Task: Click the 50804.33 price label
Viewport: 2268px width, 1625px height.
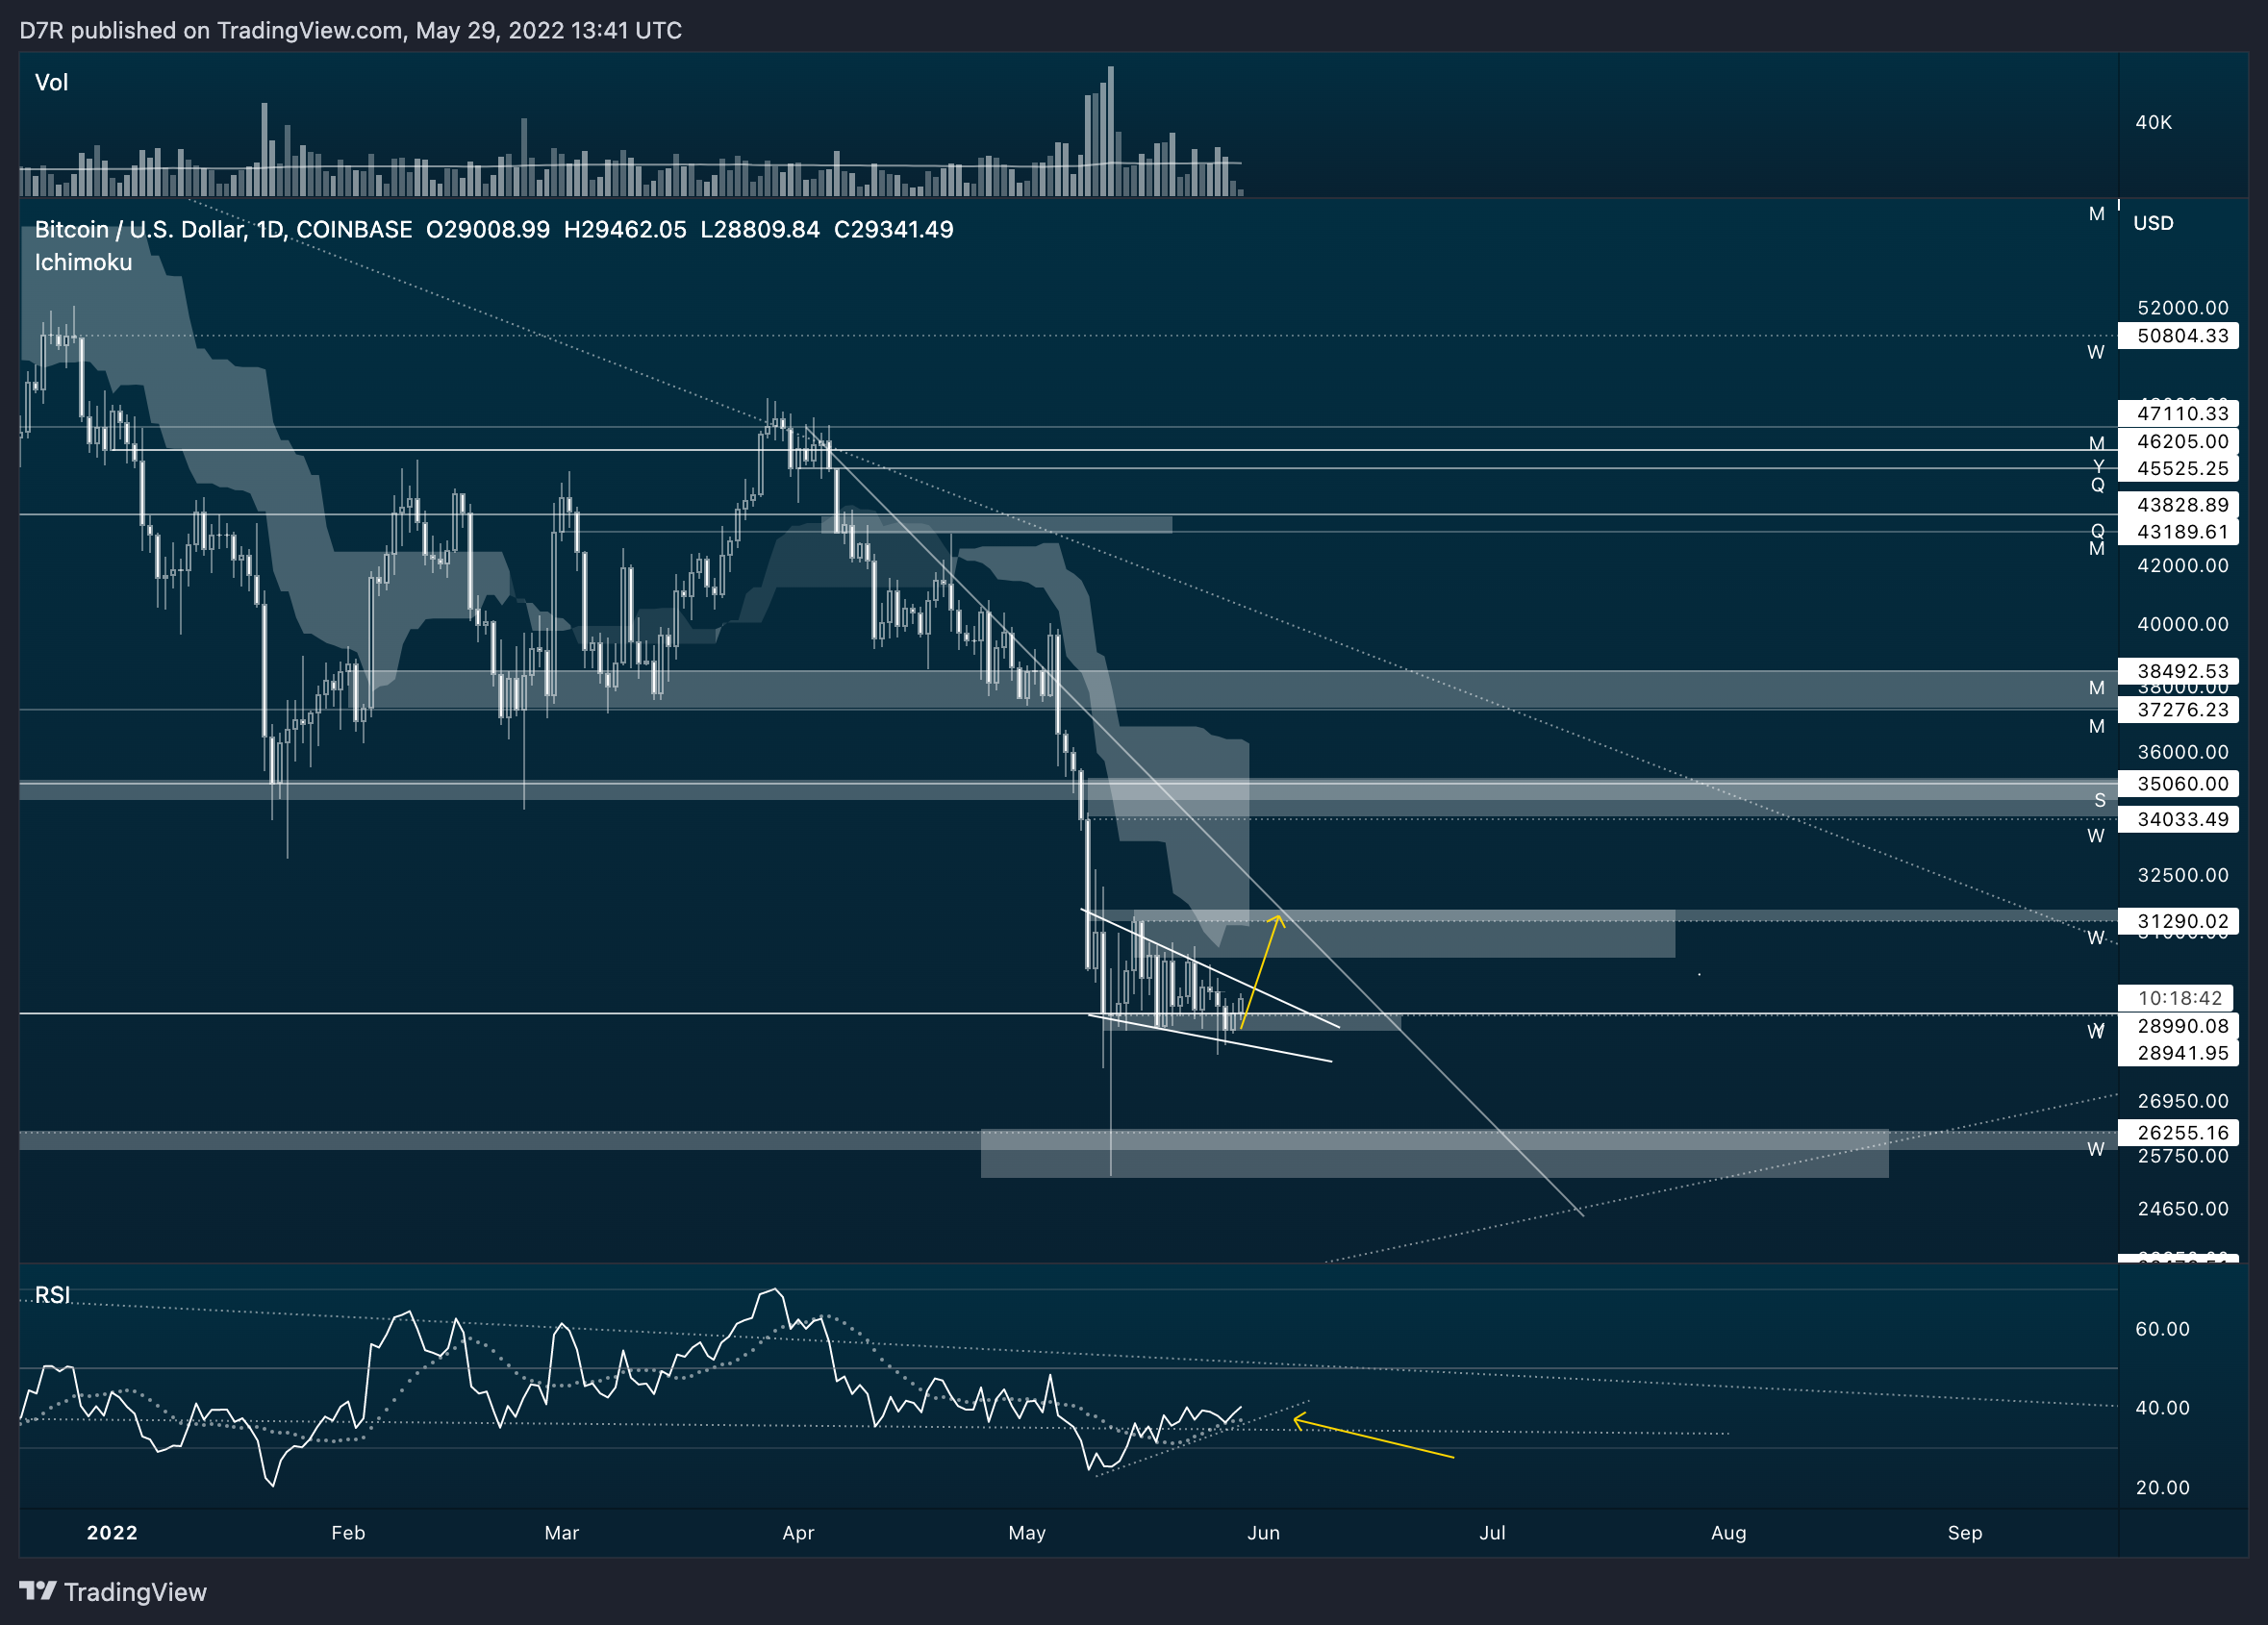Action: click(x=2178, y=336)
